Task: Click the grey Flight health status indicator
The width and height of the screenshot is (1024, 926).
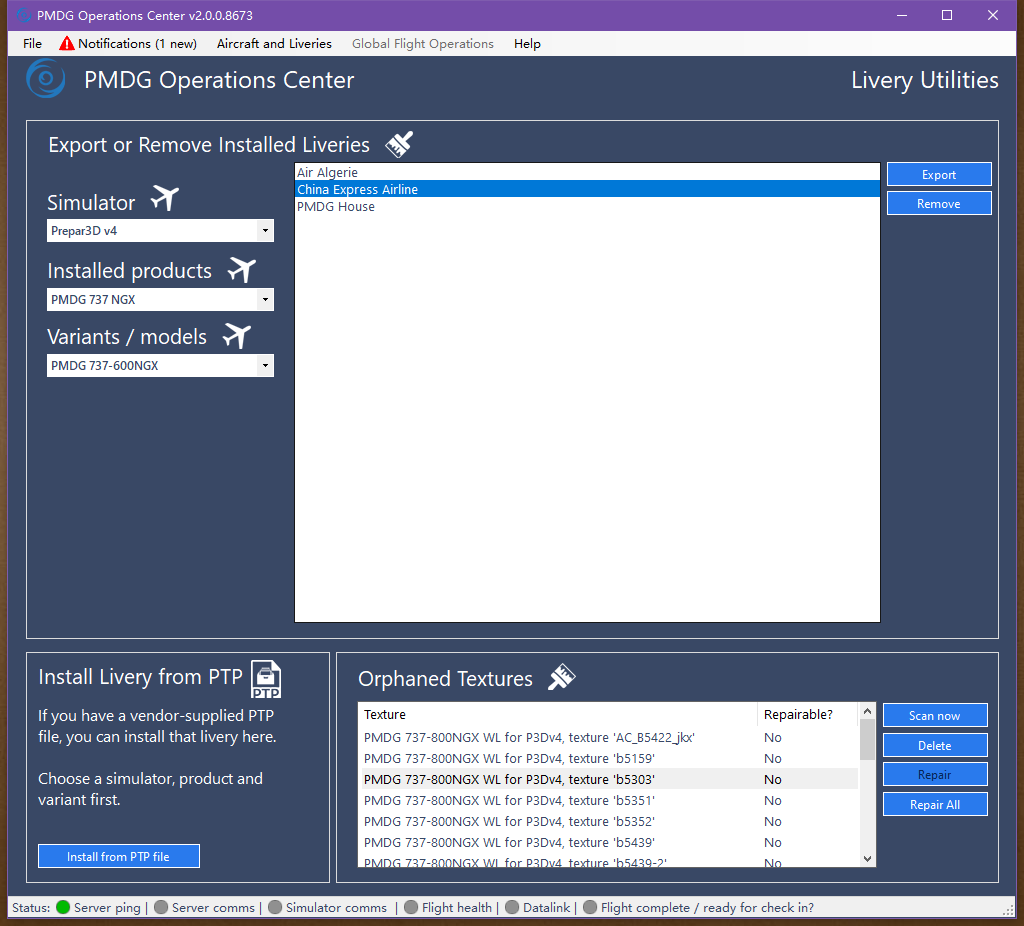Action: coord(411,907)
